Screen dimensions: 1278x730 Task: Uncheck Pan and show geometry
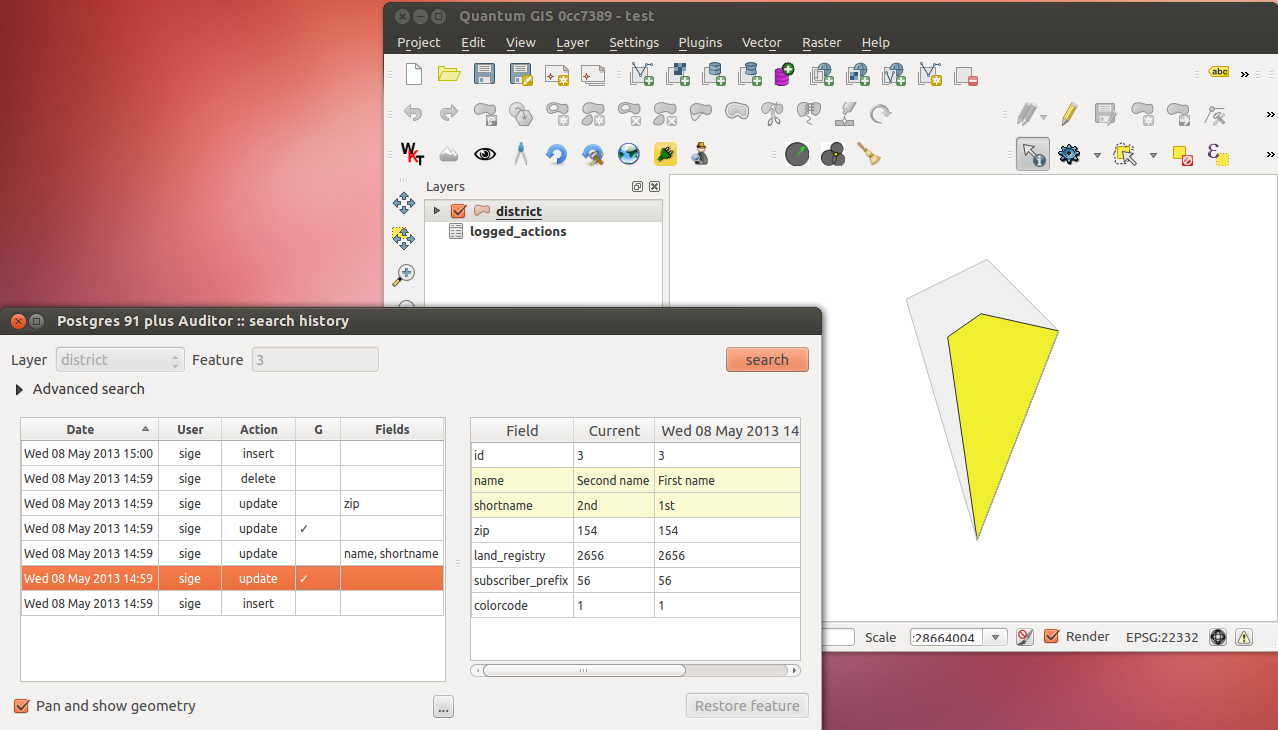(x=22, y=706)
